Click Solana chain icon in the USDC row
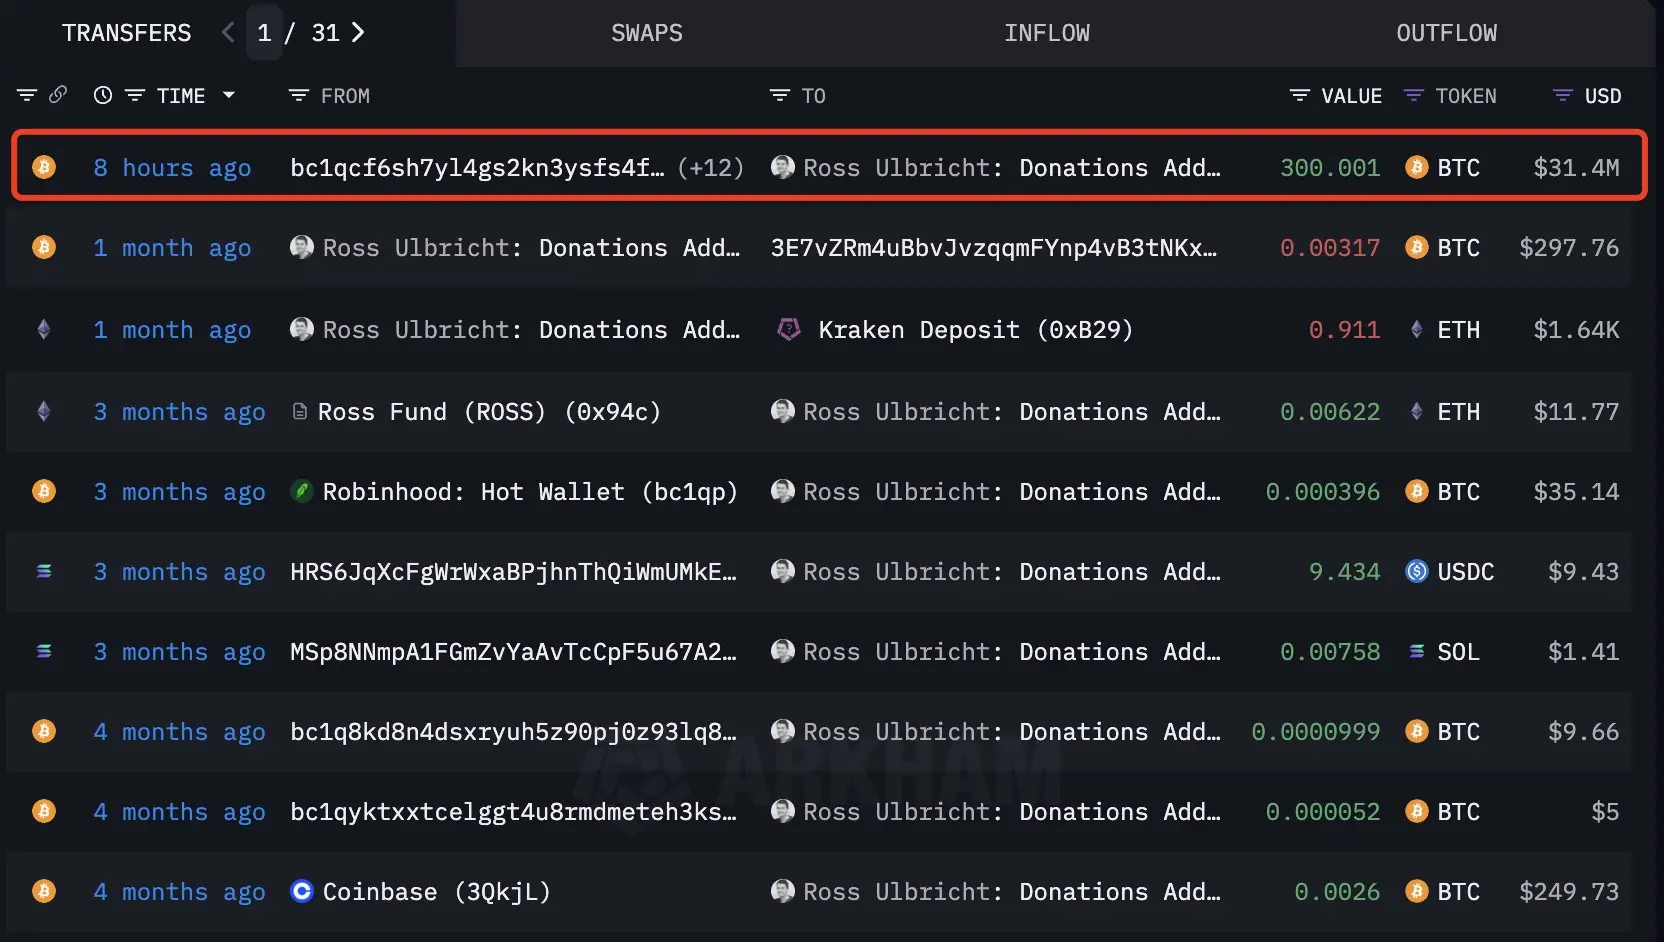The image size is (1664, 942). point(44,571)
